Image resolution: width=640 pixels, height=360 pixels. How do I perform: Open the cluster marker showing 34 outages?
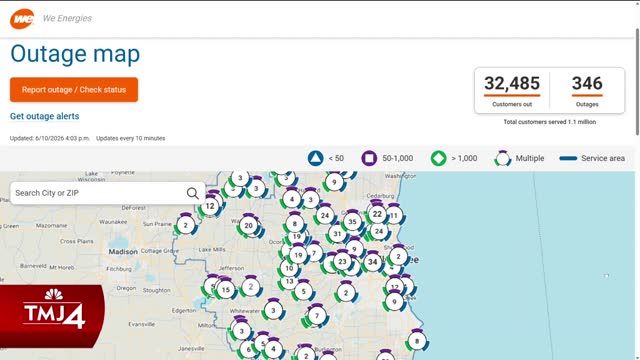click(x=372, y=262)
